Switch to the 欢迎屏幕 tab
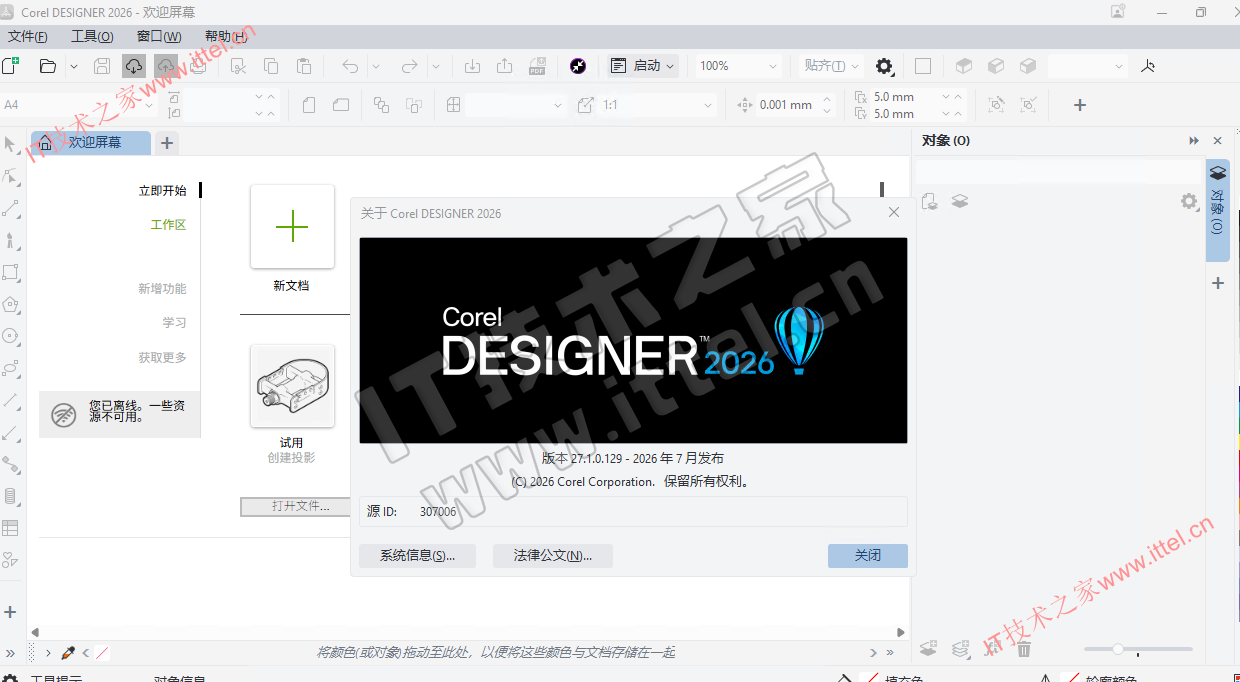This screenshot has width=1240, height=682. pyautogui.click(x=91, y=143)
